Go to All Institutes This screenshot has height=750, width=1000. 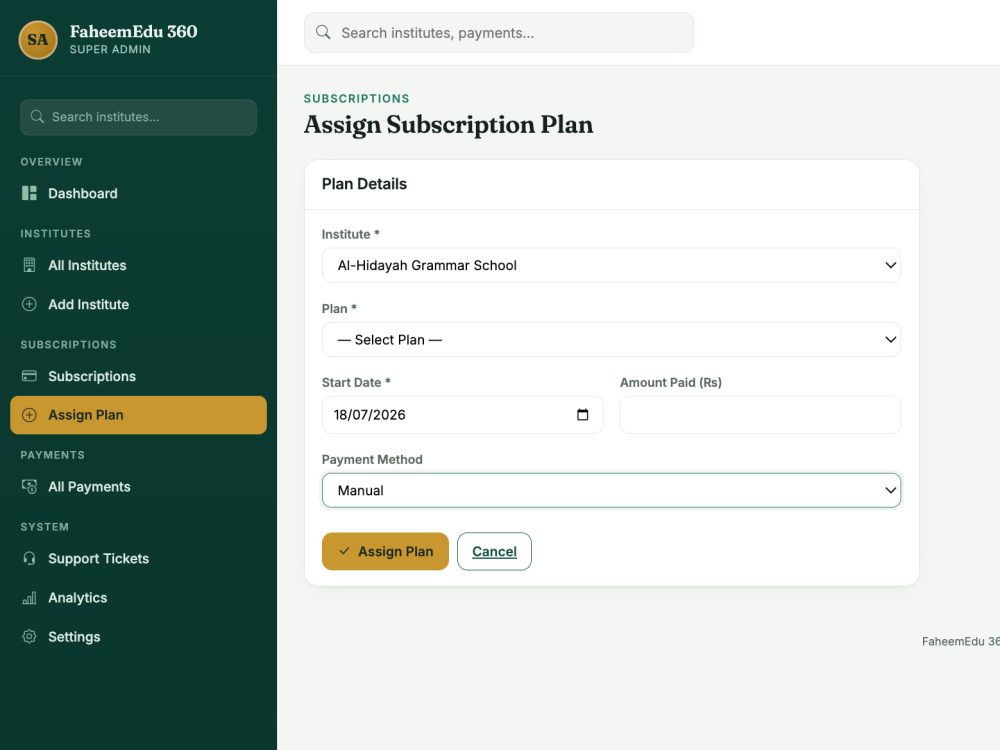click(x=138, y=265)
